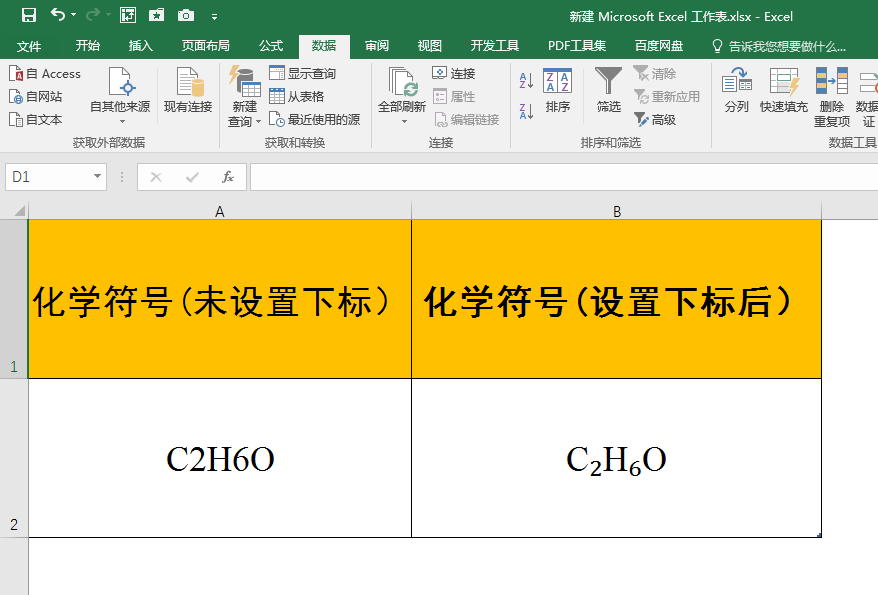Screen dimensions: 878x595
Task: Click the Select All corner triangle
Action: (19, 211)
